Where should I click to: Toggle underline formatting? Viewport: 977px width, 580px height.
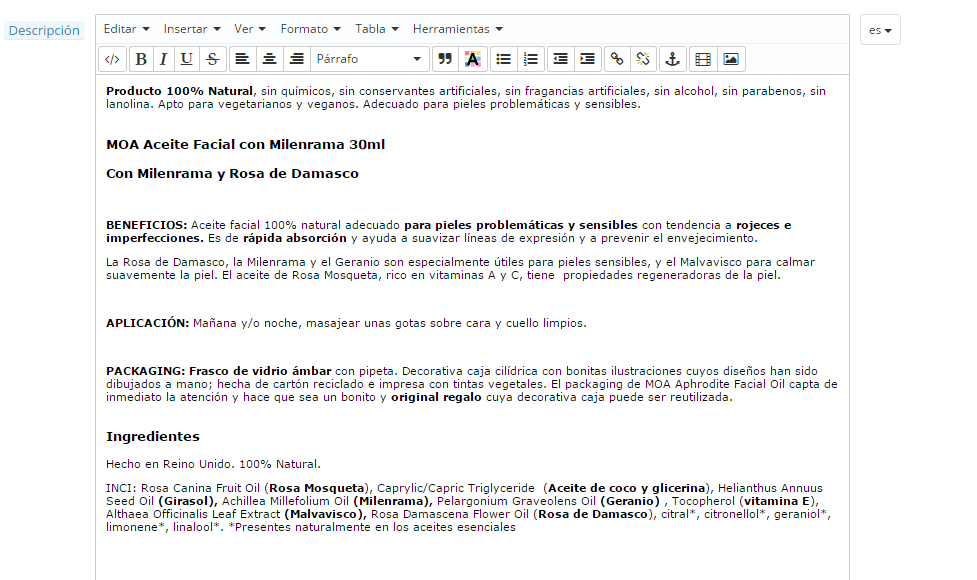coord(186,59)
